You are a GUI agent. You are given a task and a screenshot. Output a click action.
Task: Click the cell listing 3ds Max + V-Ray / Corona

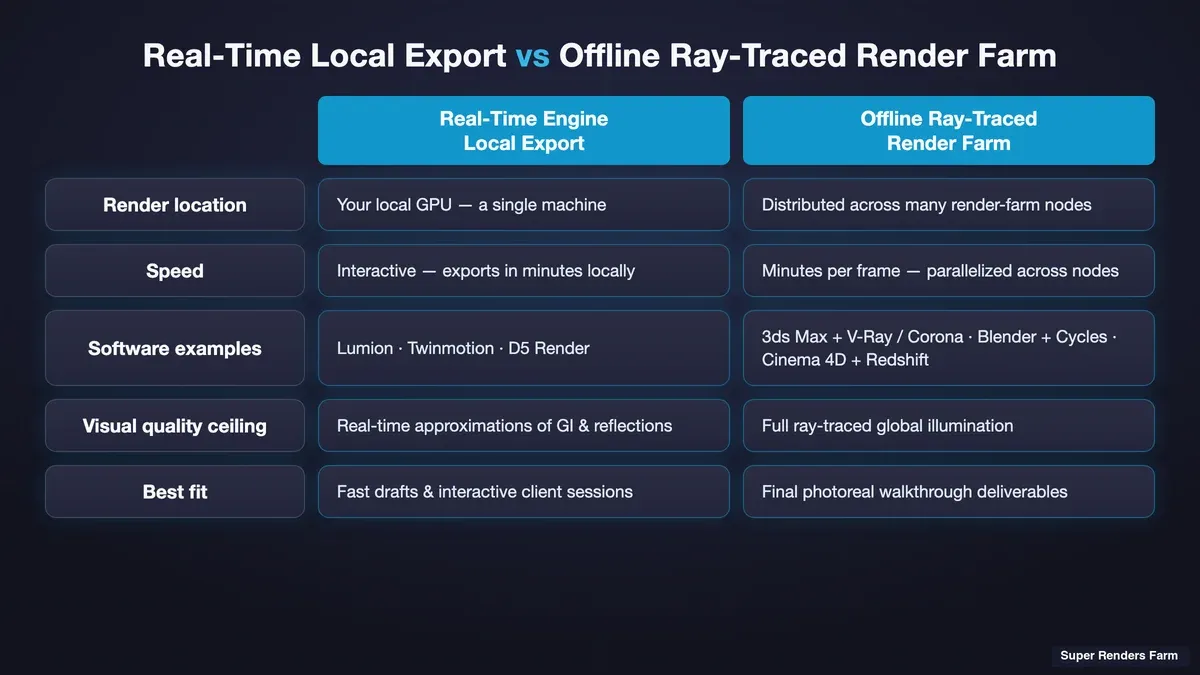pos(949,348)
